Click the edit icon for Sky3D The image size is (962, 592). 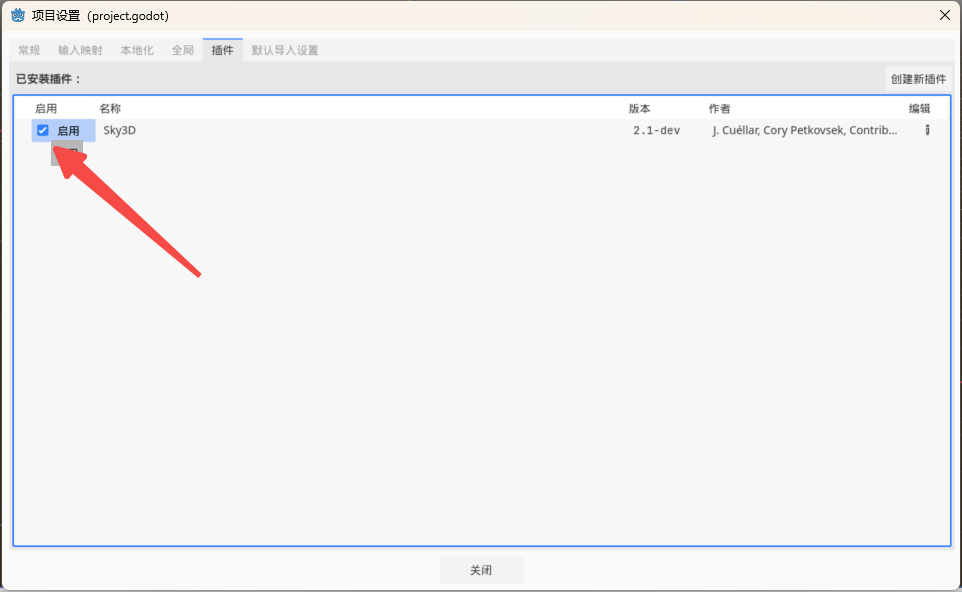pos(927,130)
